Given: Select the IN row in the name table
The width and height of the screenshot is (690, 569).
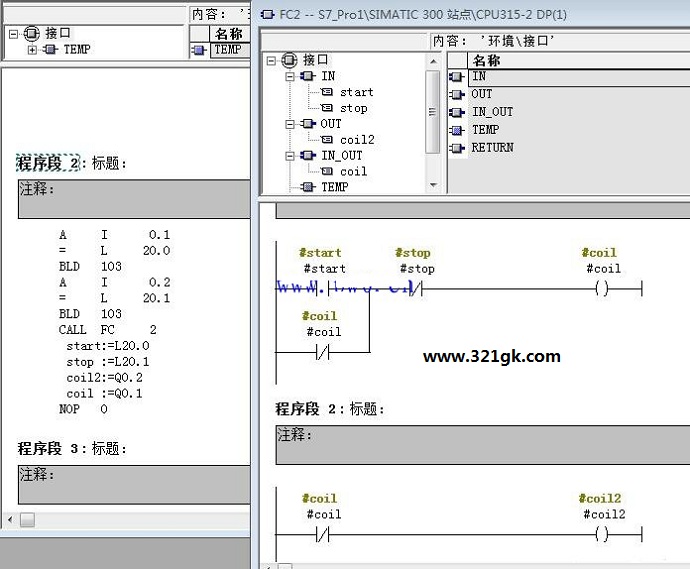Looking at the screenshot, I should tap(579, 77).
